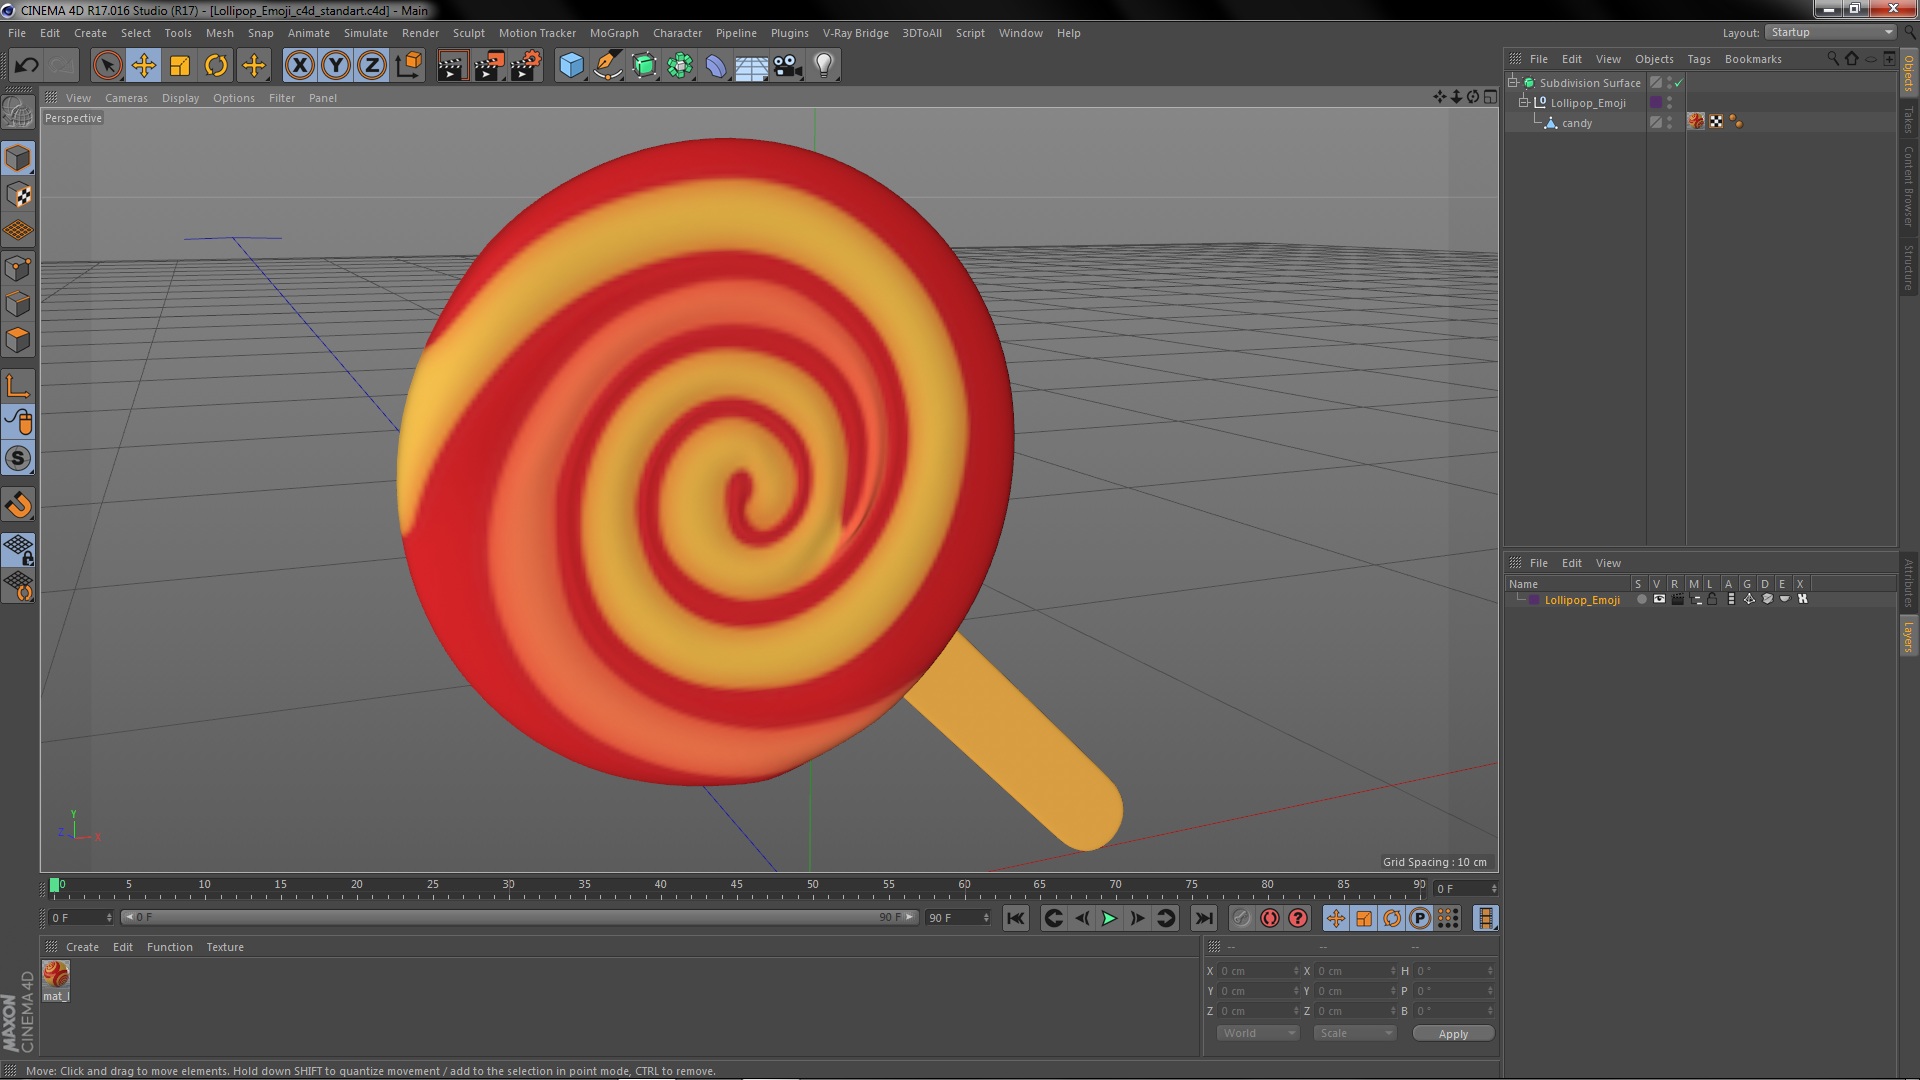This screenshot has height=1080, width=1920.
Task: Enable the Axis tool in left sidebar
Action: (x=18, y=386)
